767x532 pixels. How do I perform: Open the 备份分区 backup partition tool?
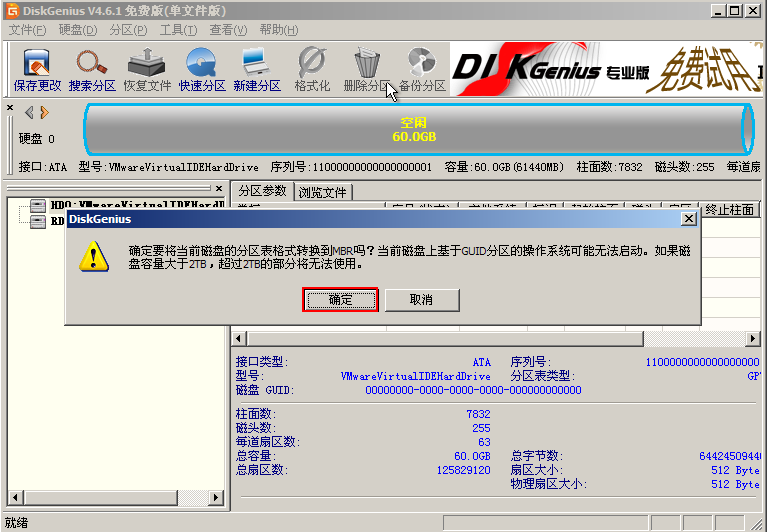tap(422, 69)
